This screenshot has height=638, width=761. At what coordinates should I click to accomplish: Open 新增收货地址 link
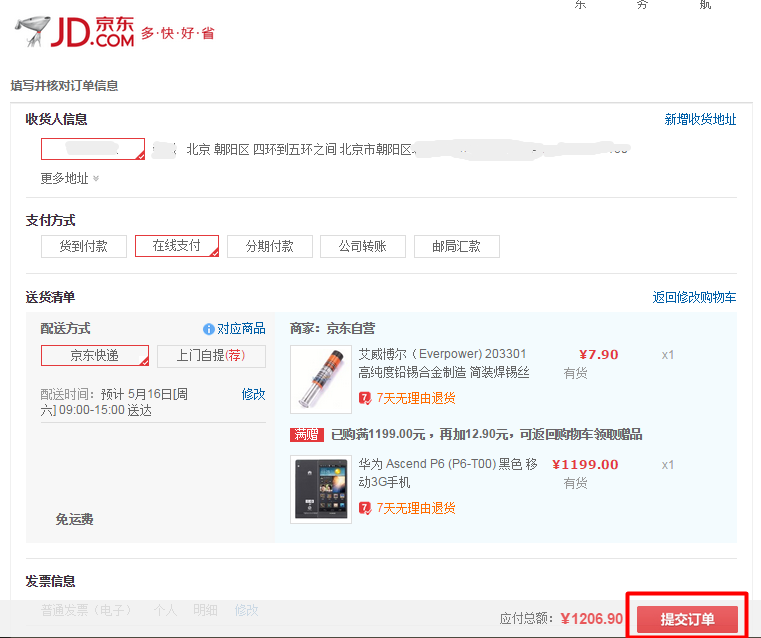(x=700, y=119)
